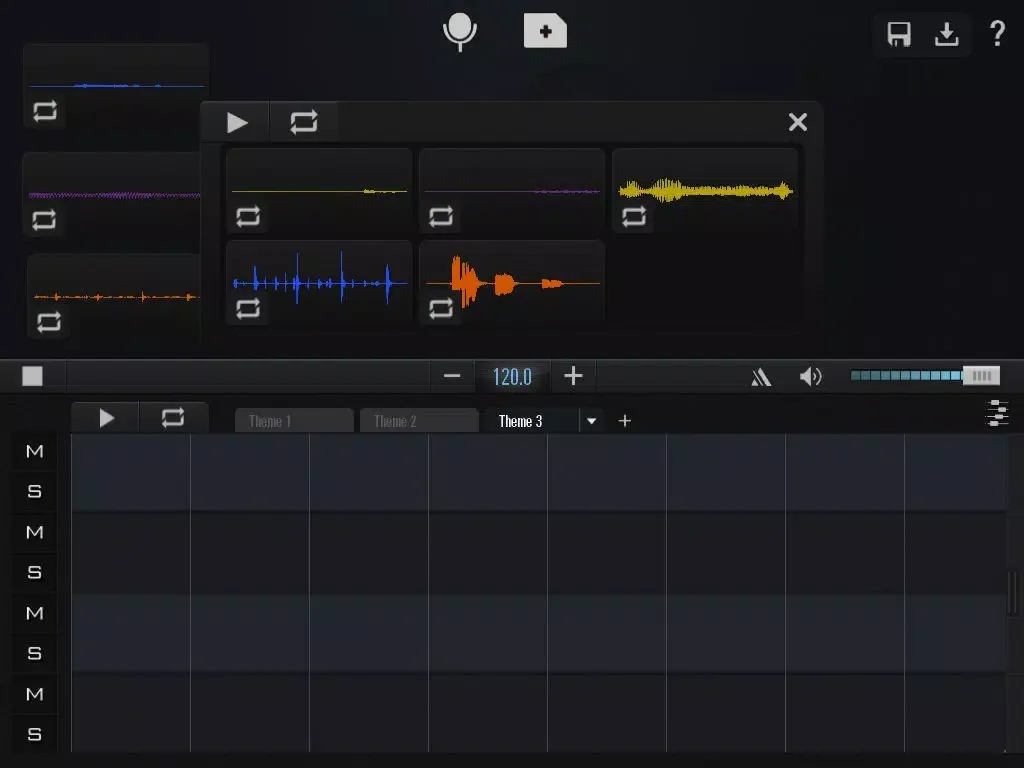The width and height of the screenshot is (1024, 768).
Task: Play the theme in the sequencer
Action: (106, 418)
